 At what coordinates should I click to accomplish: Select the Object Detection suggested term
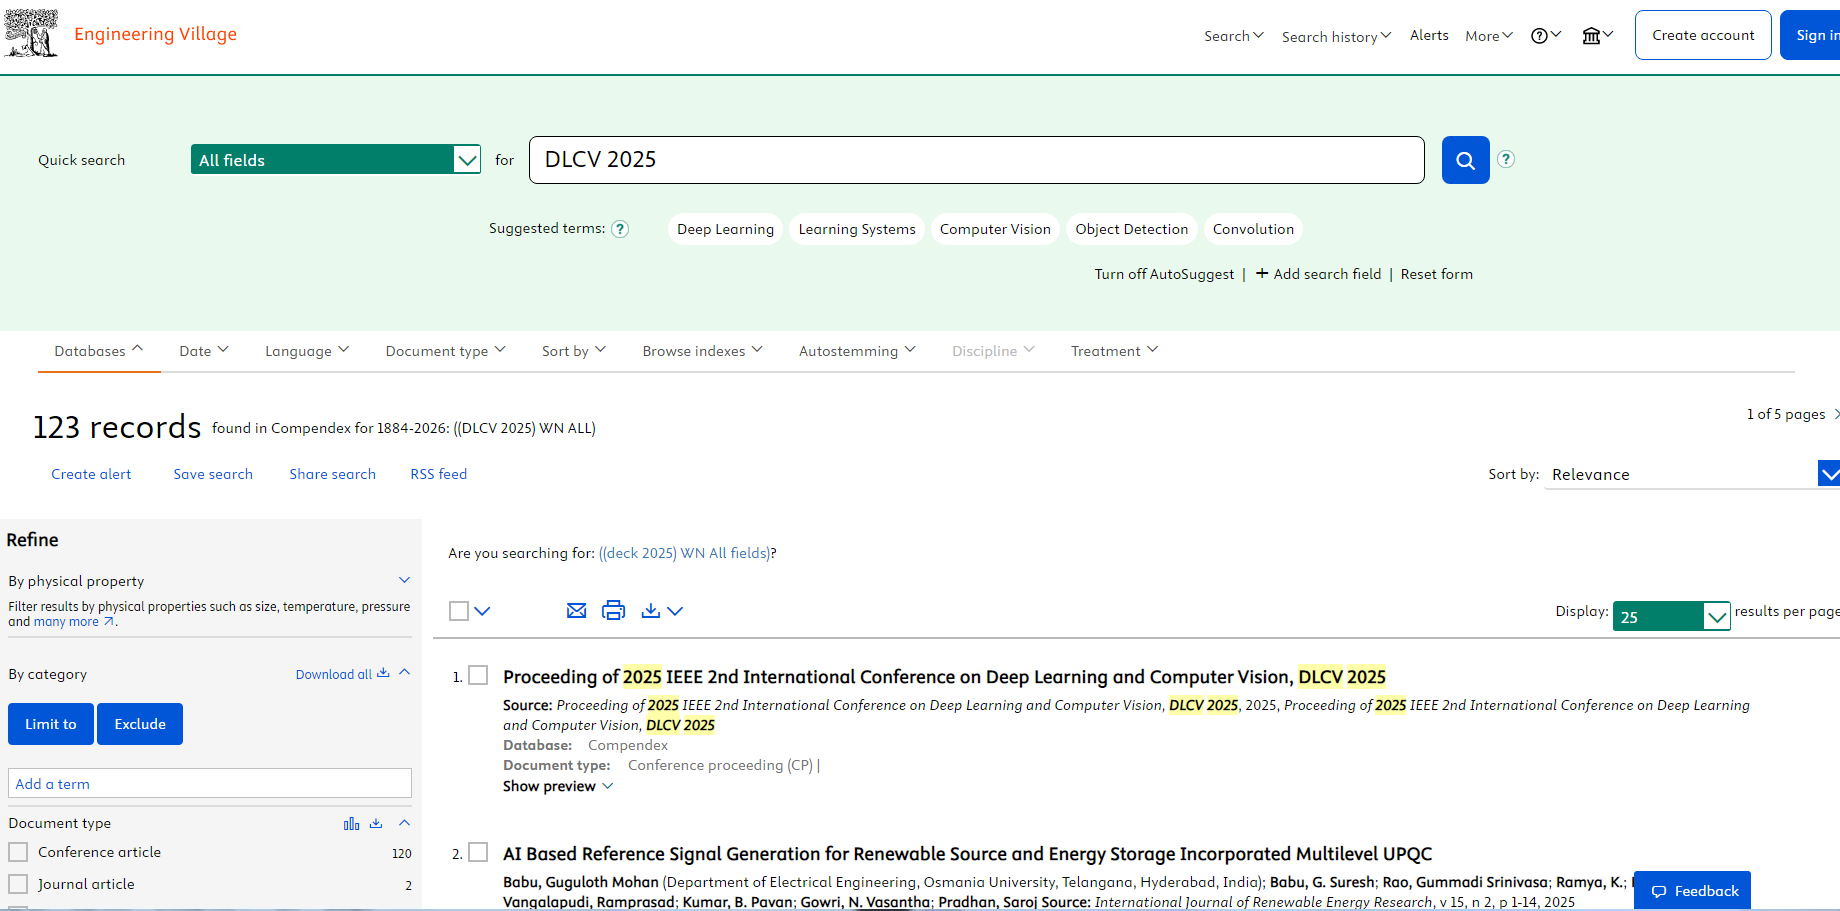coord(1132,229)
